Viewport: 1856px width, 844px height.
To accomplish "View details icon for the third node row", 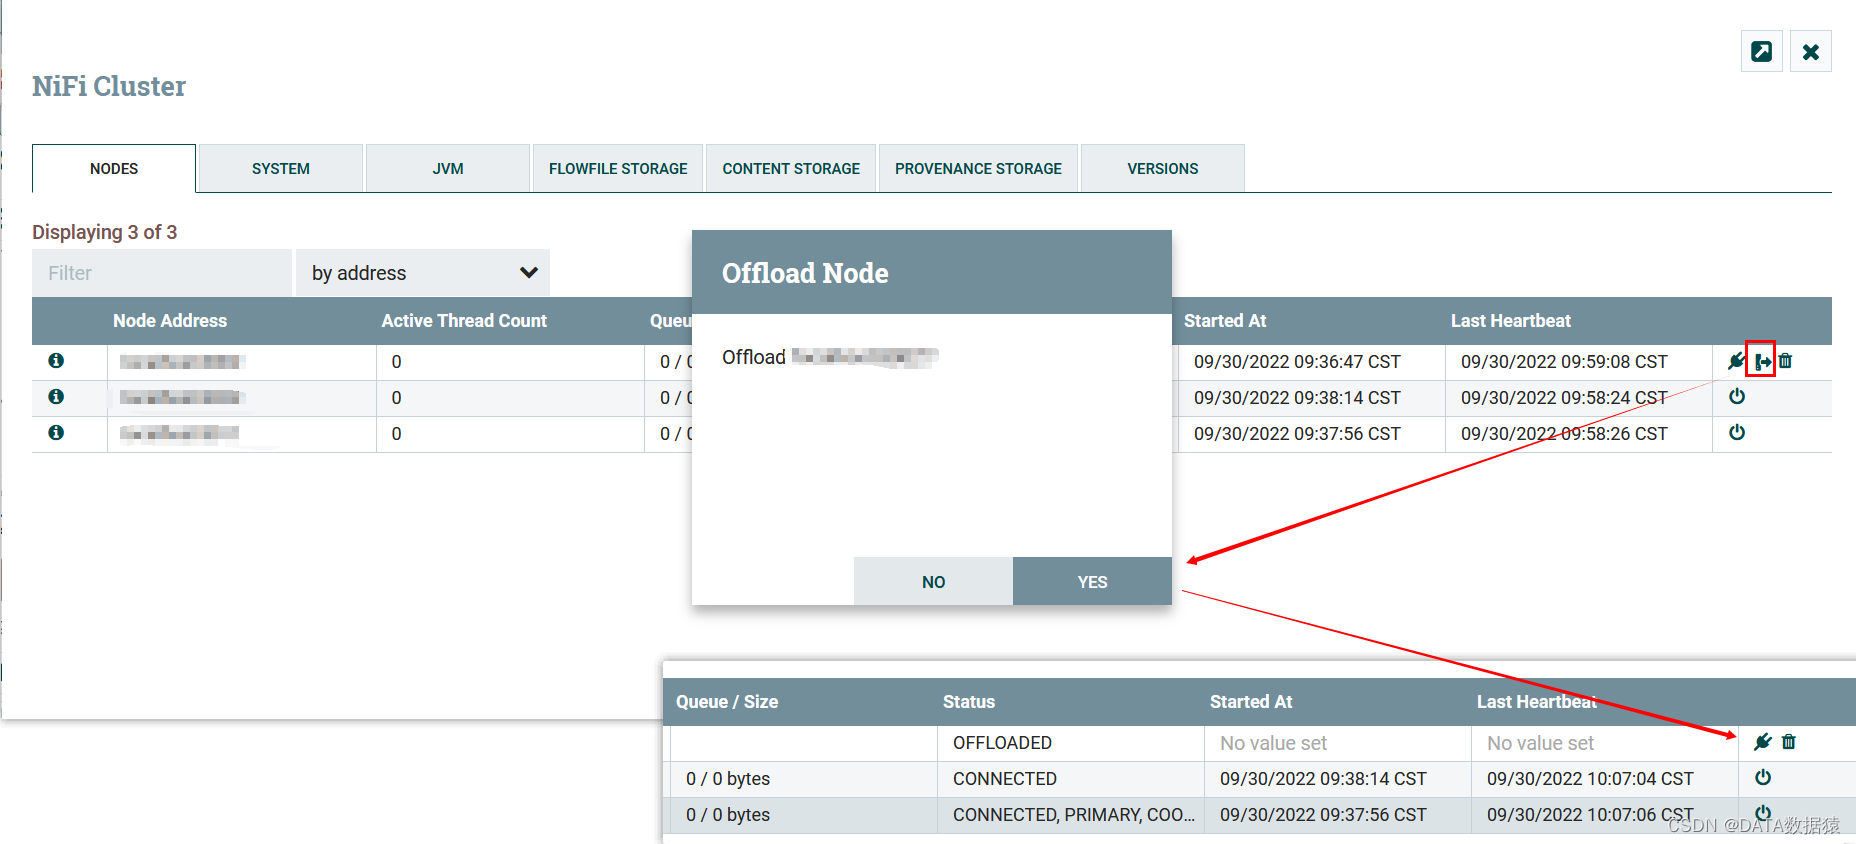I will coord(56,432).
